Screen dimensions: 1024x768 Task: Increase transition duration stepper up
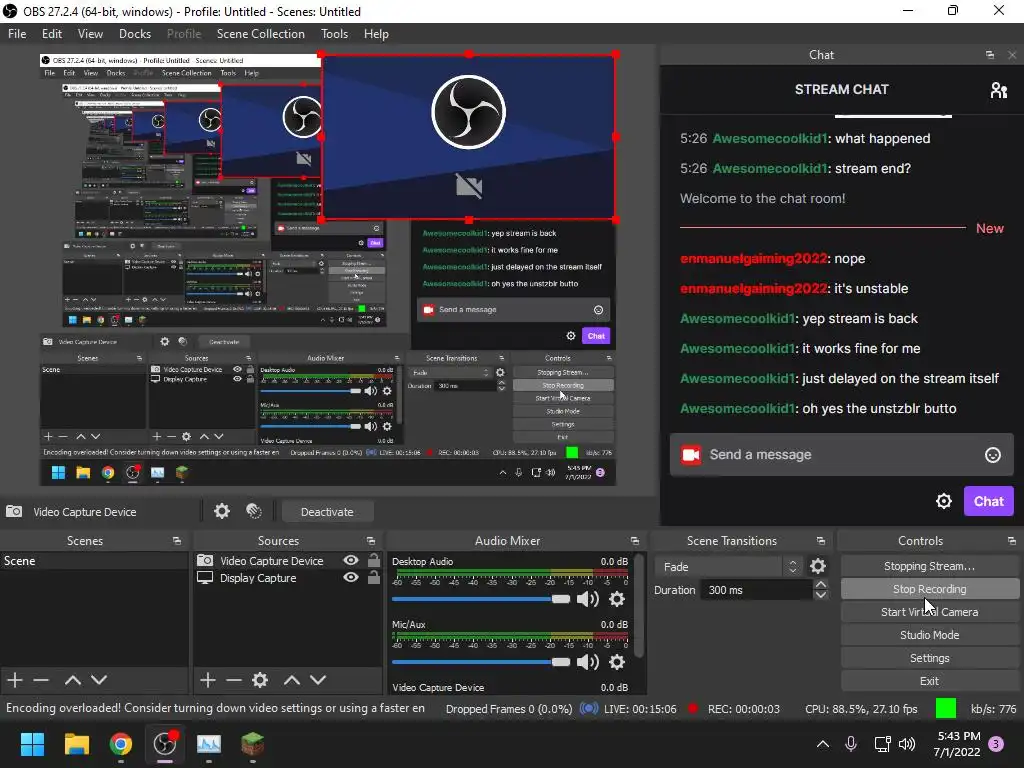[x=821, y=584]
